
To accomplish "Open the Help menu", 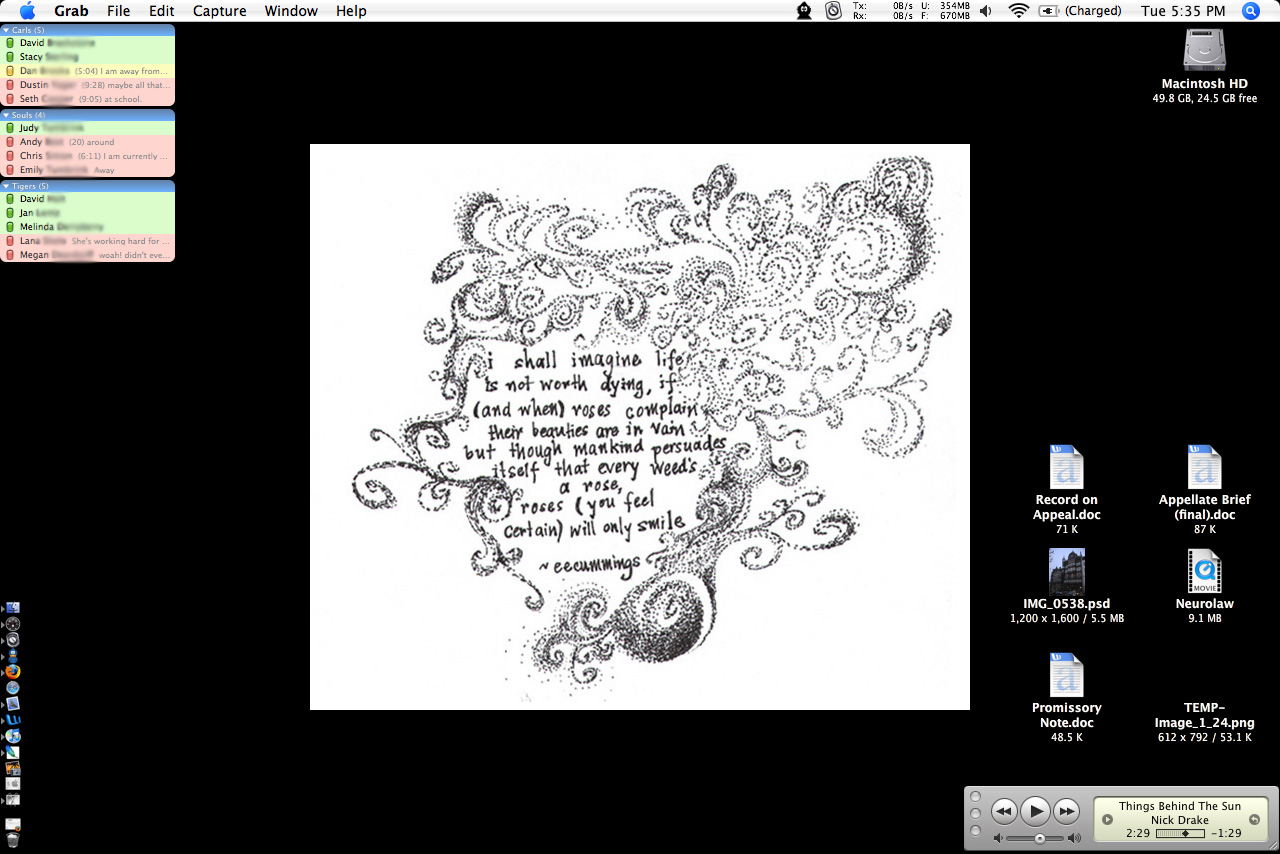I will (351, 11).
